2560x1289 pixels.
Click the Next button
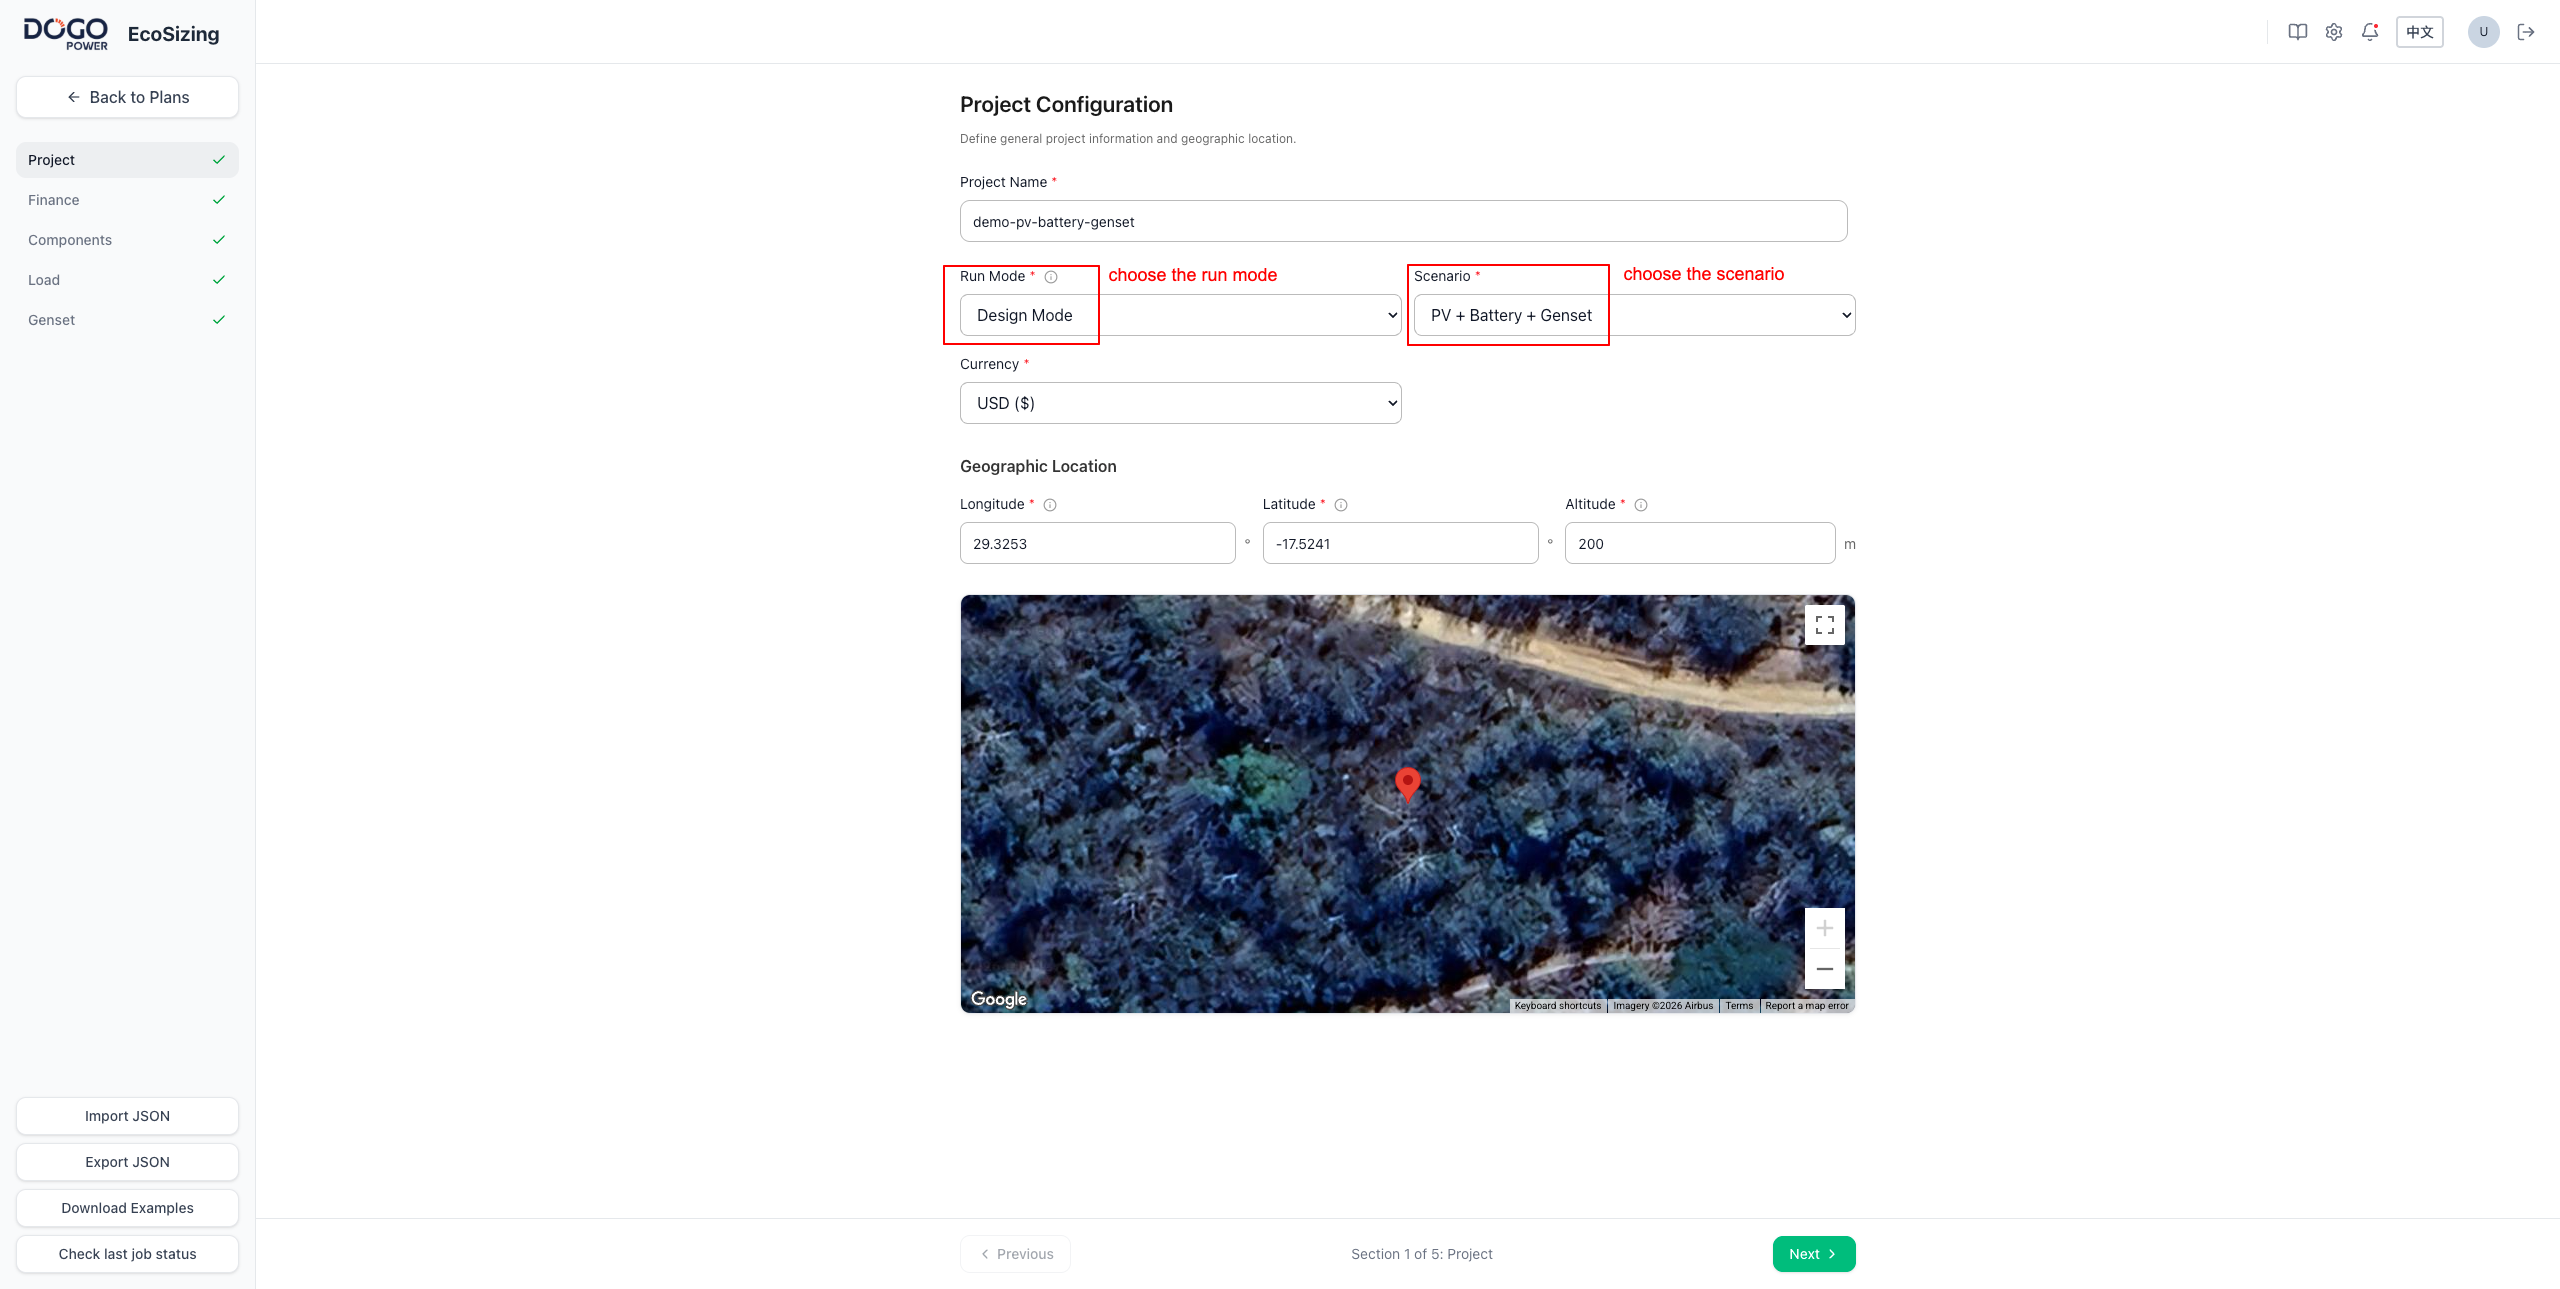tap(1813, 1254)
